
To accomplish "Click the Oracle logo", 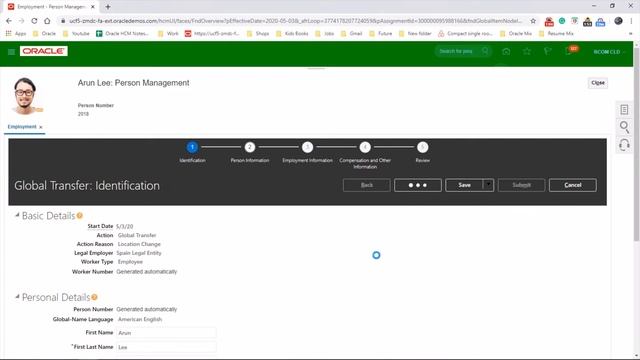I will (44, 51).
